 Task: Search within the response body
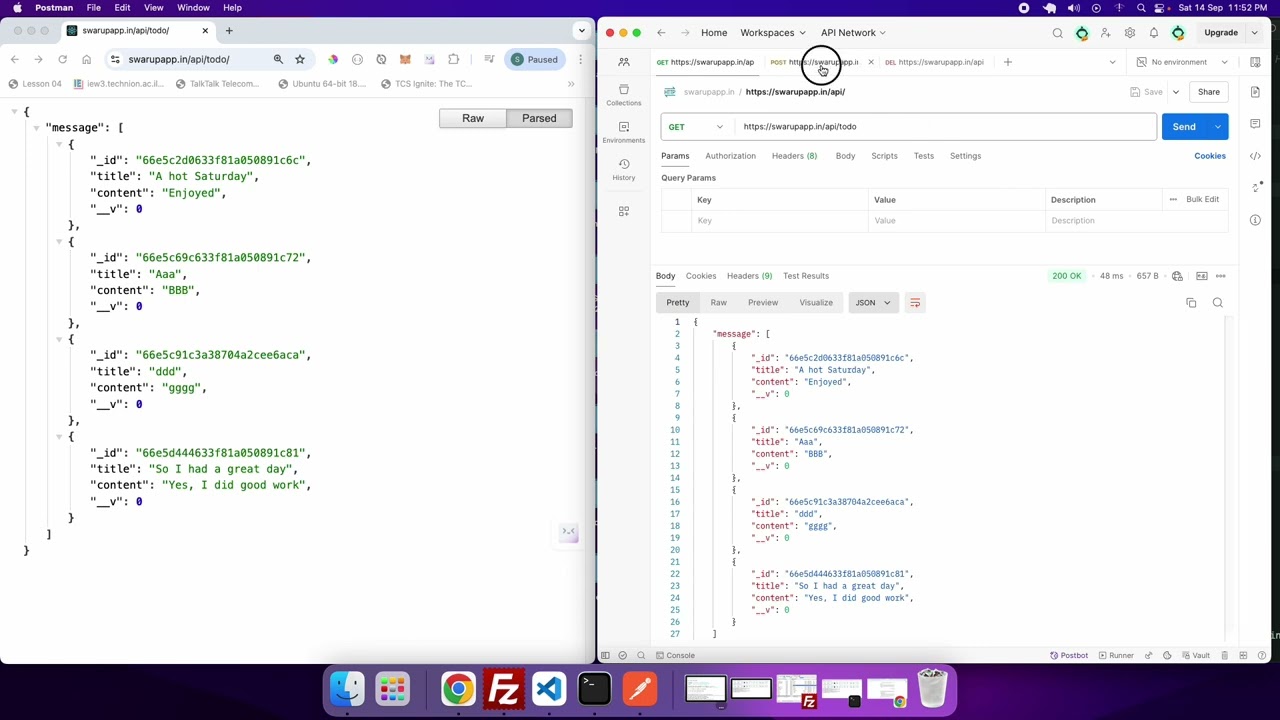pyautogui.click(x=1217, y=302)
